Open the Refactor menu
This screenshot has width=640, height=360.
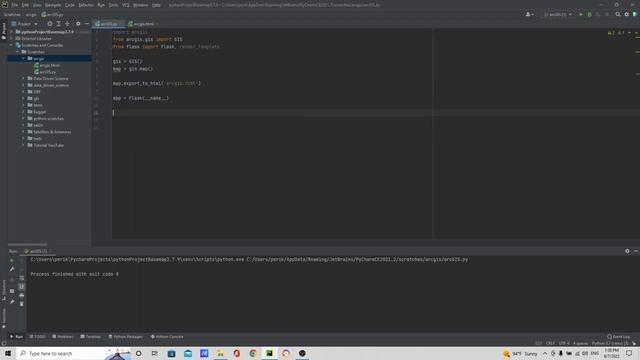[86, 5]
